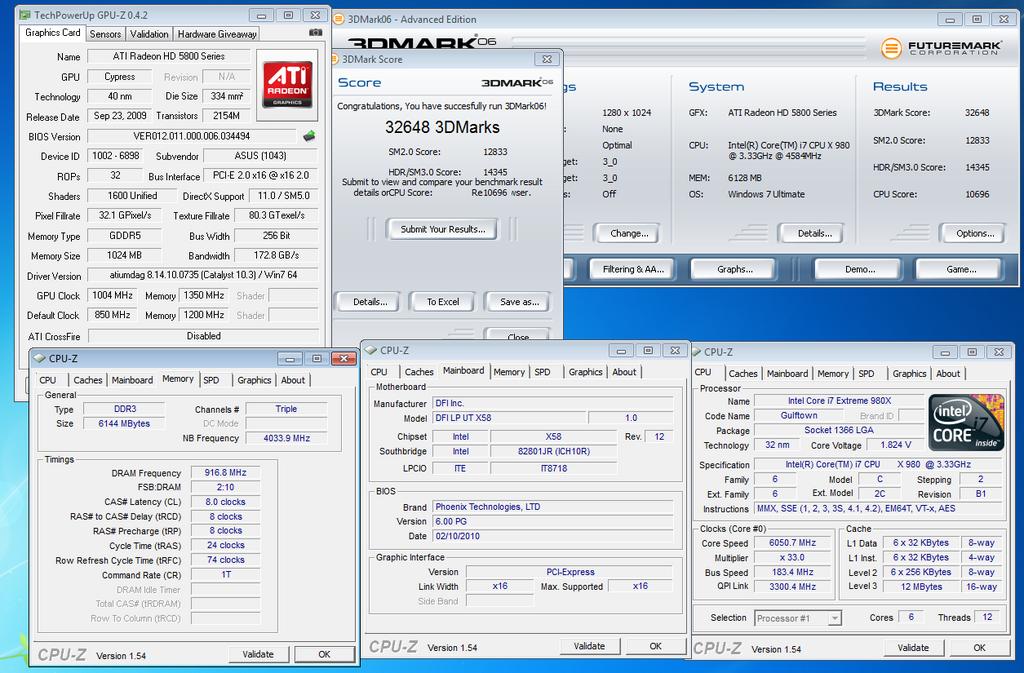1024x673 pixels.
Task: Click Submit Your Results button
Action: click(442, 229)
